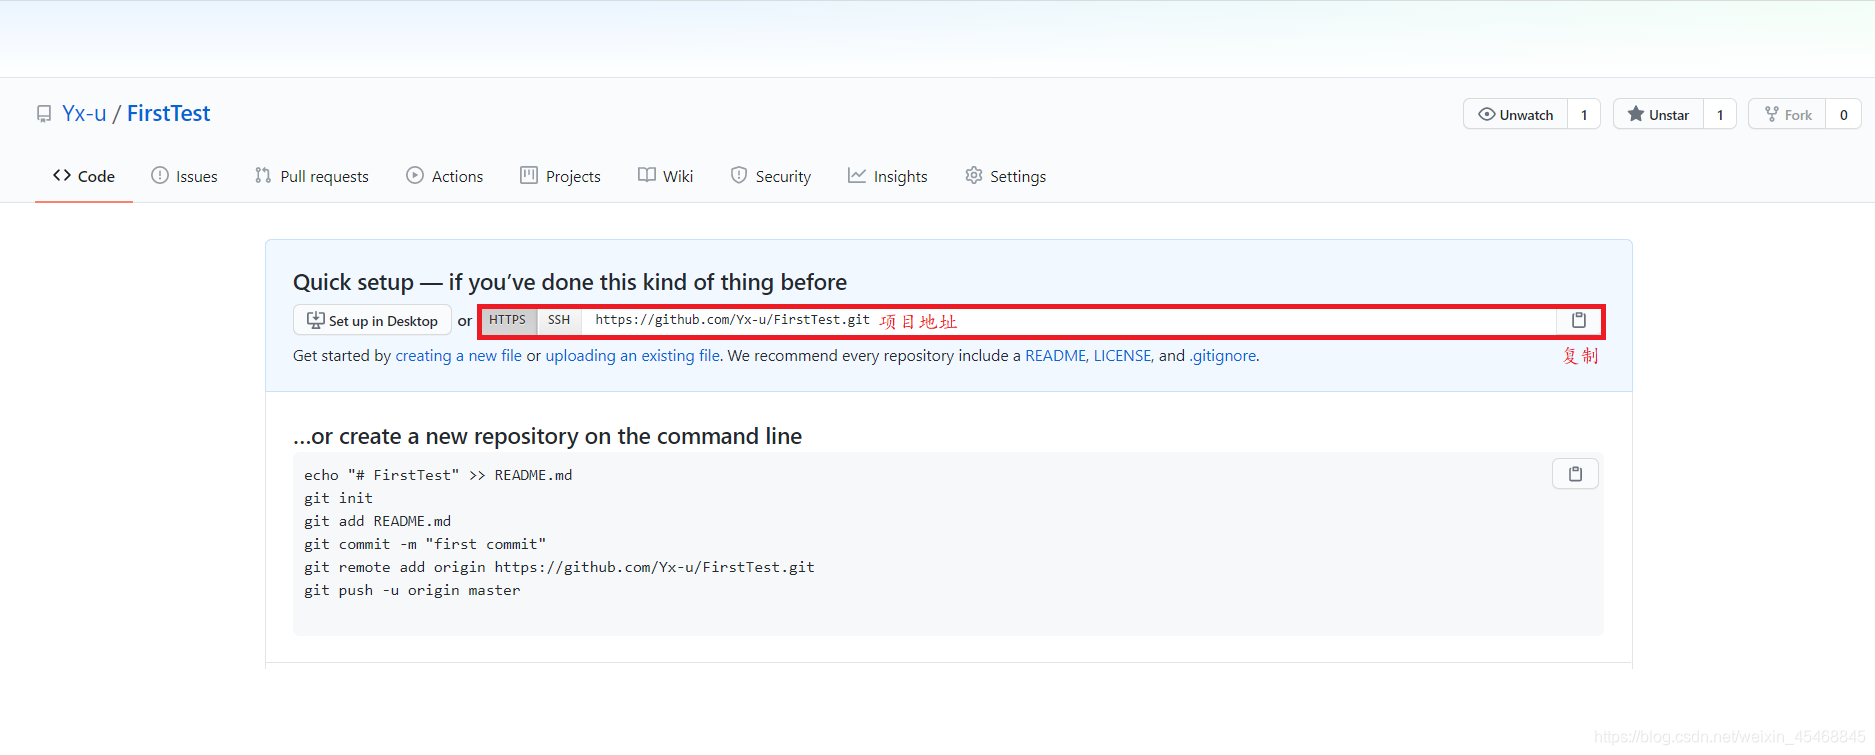This screenshot has height=755, width=1875.
Task: Click '...or create a new repository' heading
Action: pos(547,436)
